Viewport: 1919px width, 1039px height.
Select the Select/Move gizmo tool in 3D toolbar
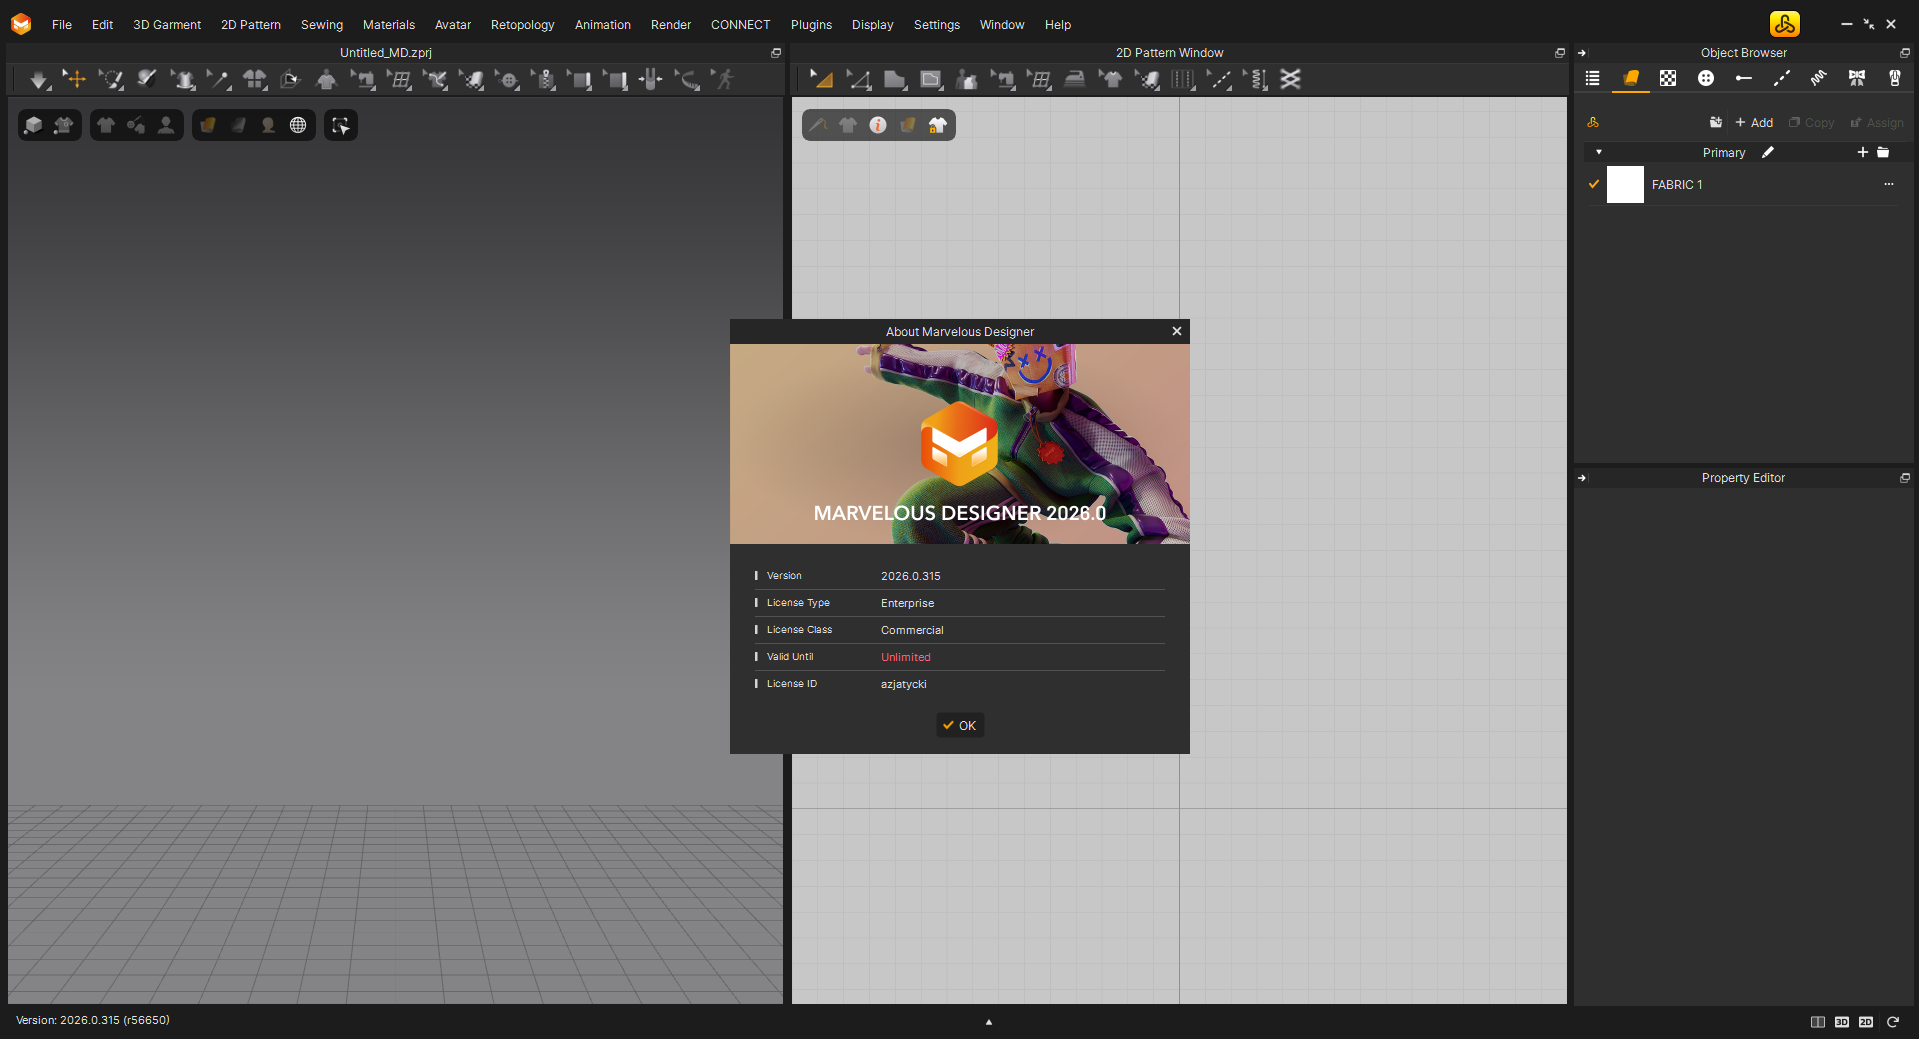(x=75, y=79)
